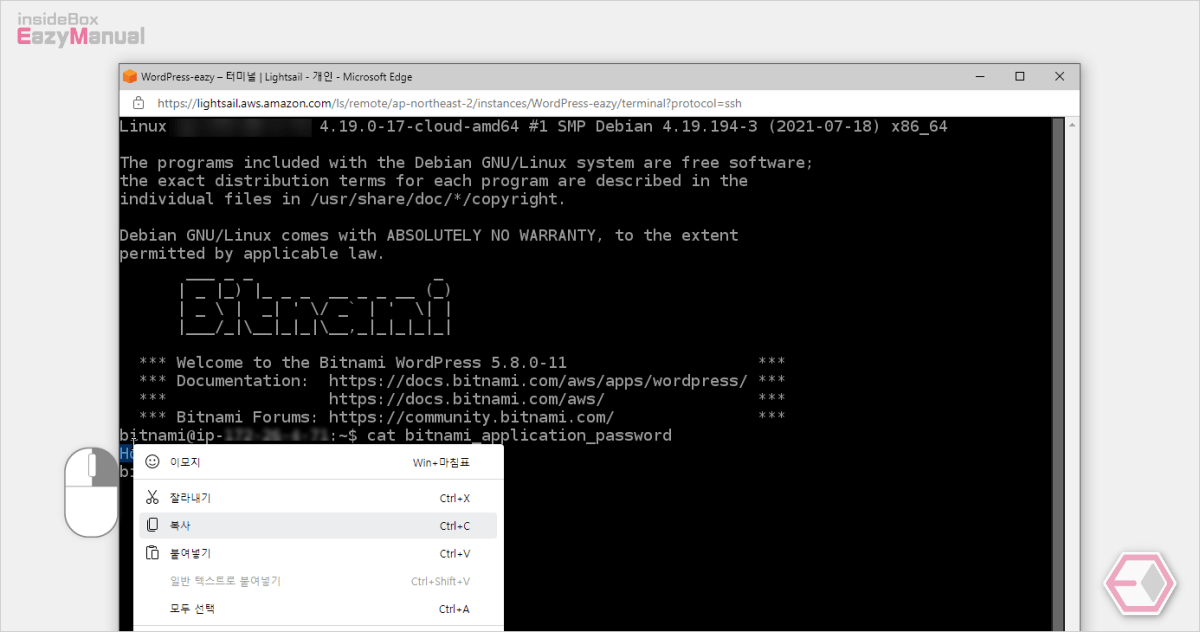The image size is (1200, 632).
Task: Click the Lightsail orange cube window icon
Action: point(130,76)
